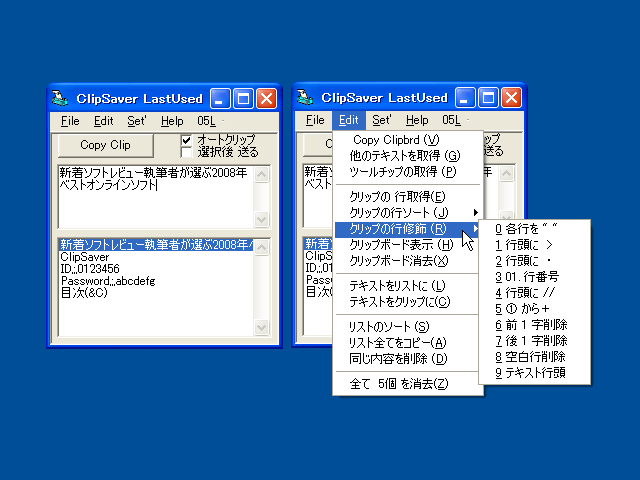Choose リスト全てをコピー(A) menu item

407,342
